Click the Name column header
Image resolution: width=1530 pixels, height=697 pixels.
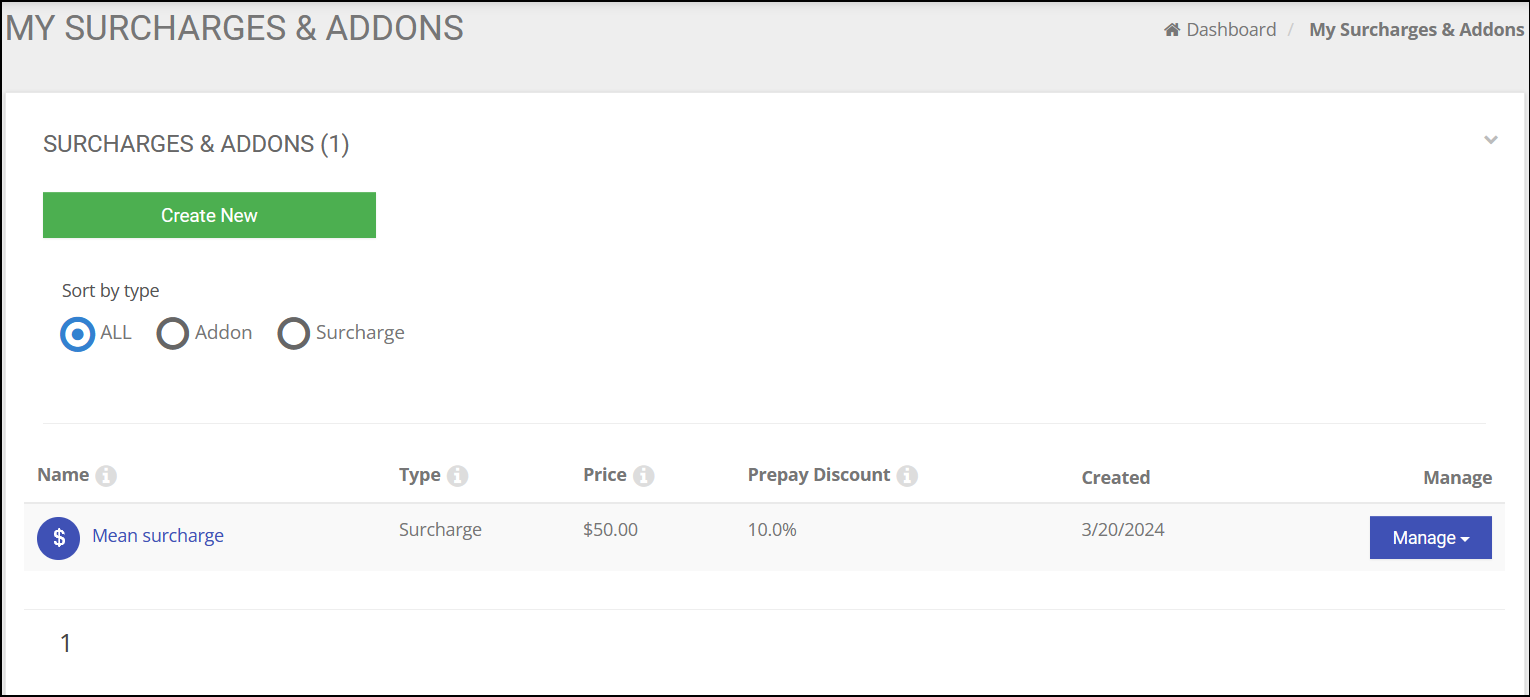(63, 475)
